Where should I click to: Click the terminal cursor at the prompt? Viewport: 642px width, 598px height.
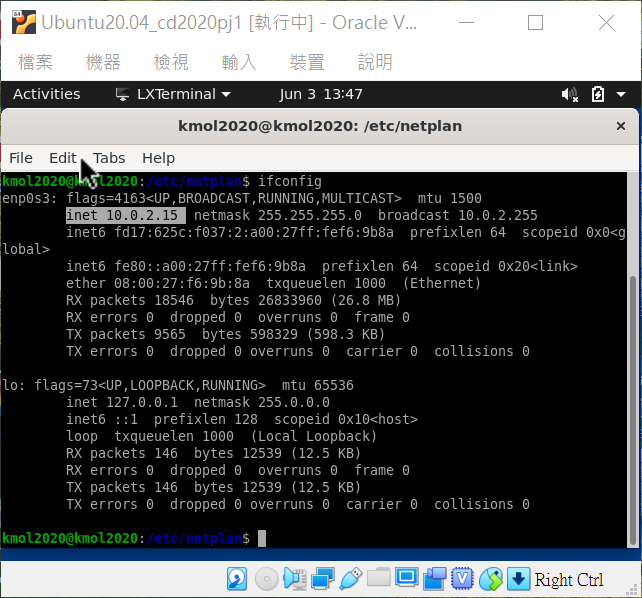click(x=262, y=538)
